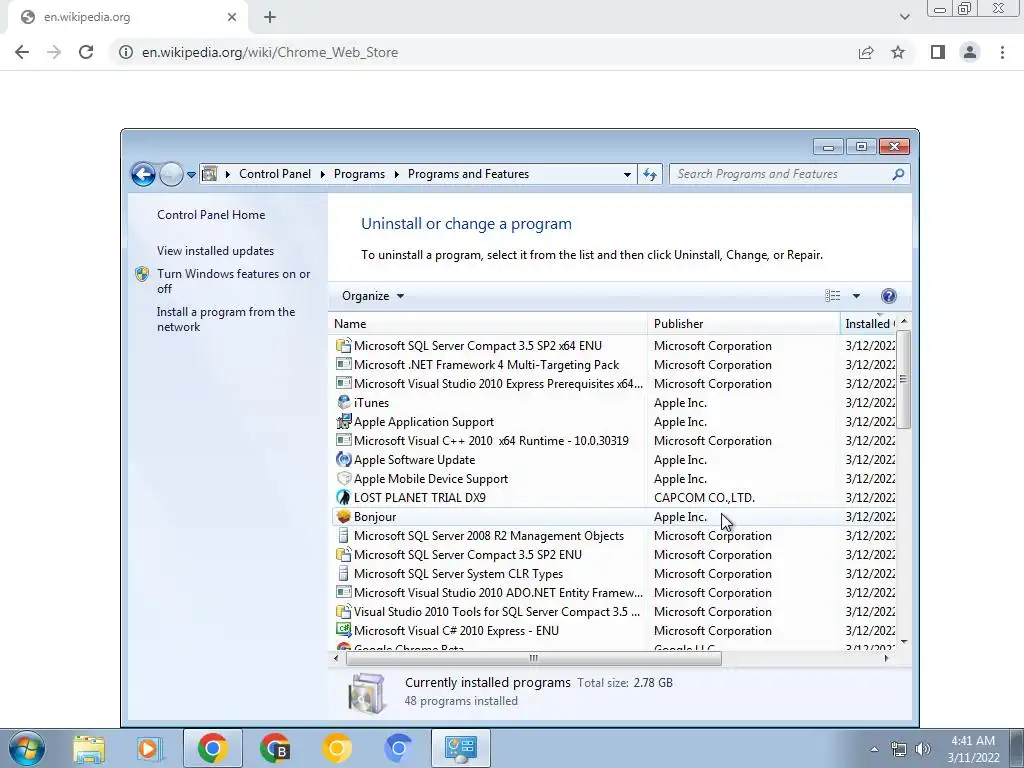Click Programs and Features breadcrumb
Image resolution: width=1024 pixels, height=768 pixels.
[468, 174]
